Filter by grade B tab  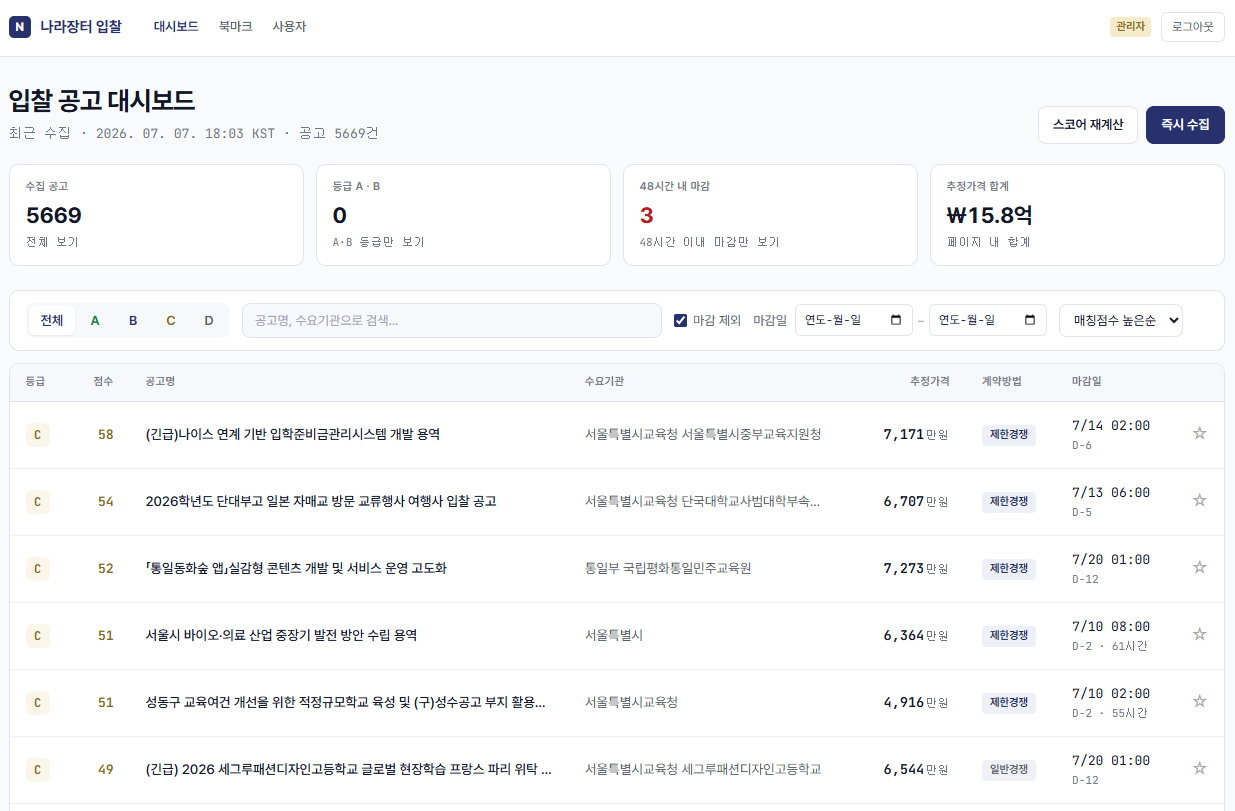tap(133, 320)
